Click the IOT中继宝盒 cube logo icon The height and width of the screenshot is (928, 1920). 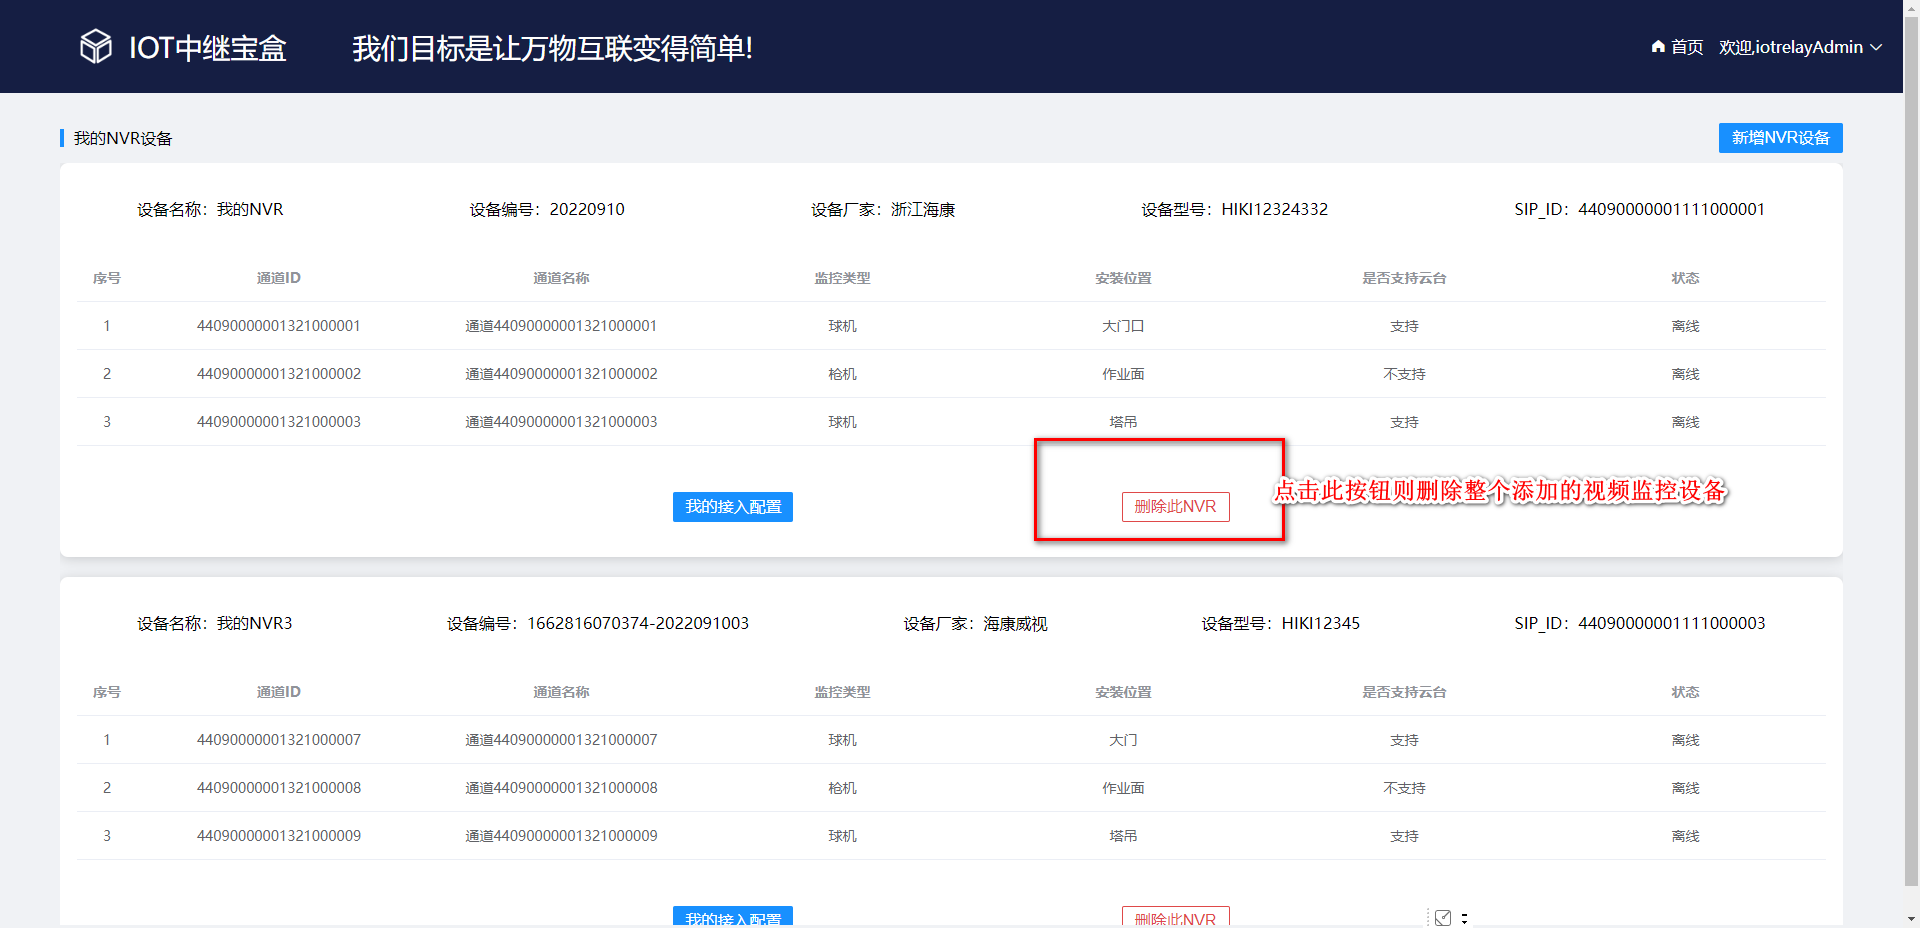click(95, 46)
